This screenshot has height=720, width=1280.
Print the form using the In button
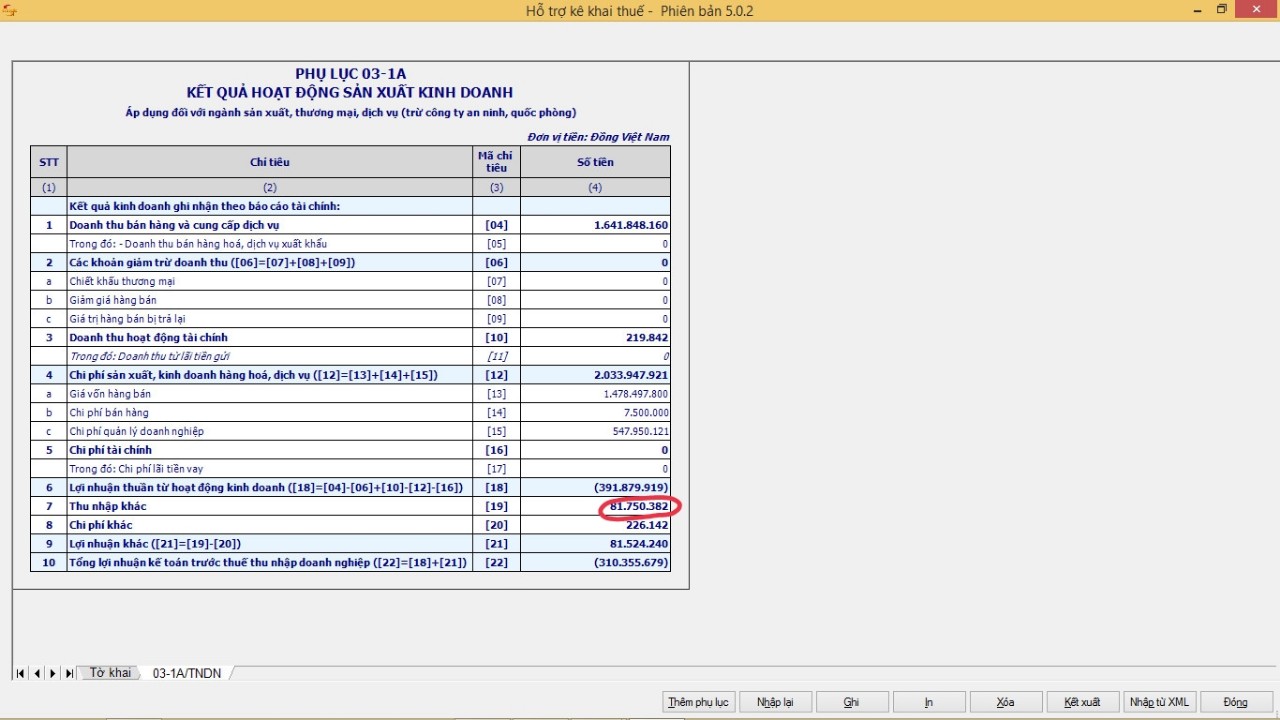(929, 702)
